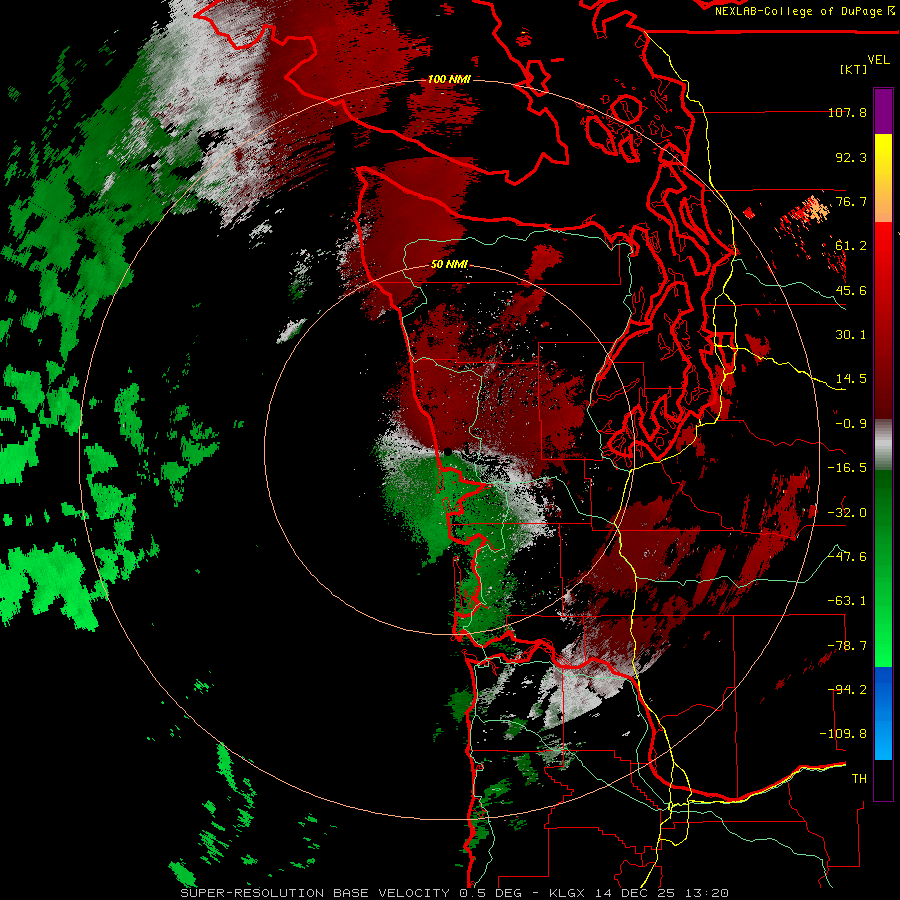This screenshot has height=900, width=900.
Task: Click the -16.5 legend value
Action: click(x=847, y=468)
